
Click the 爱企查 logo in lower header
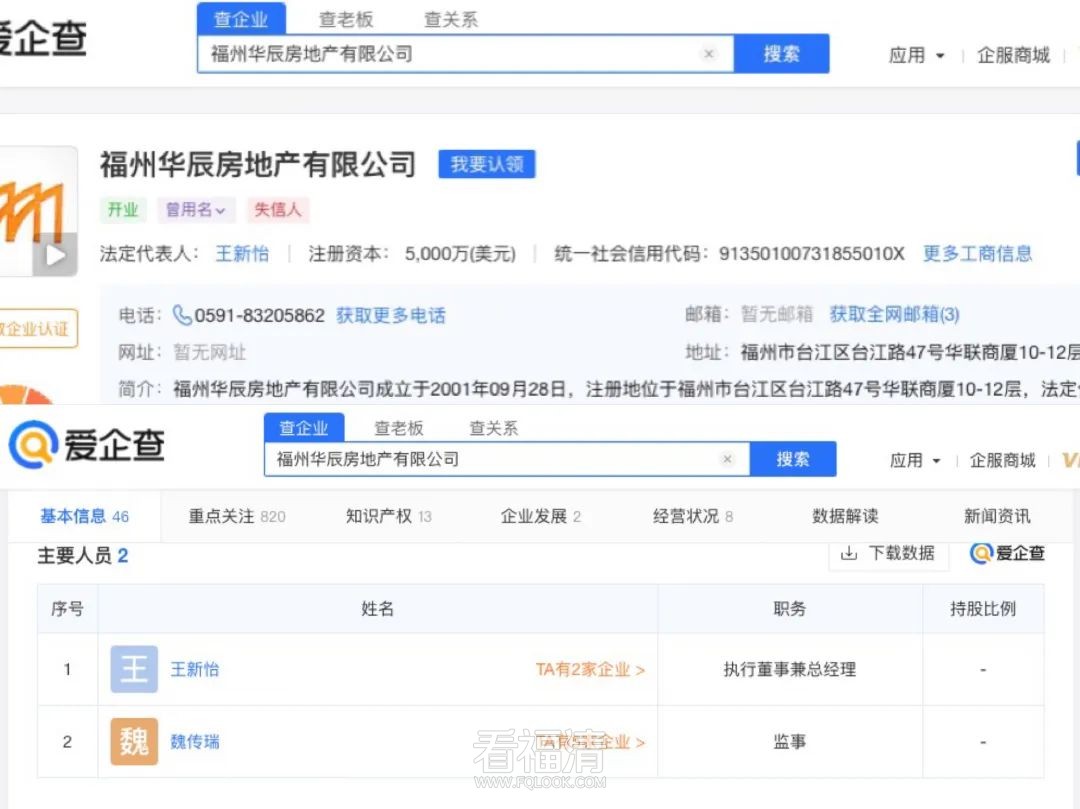point(86,444)
